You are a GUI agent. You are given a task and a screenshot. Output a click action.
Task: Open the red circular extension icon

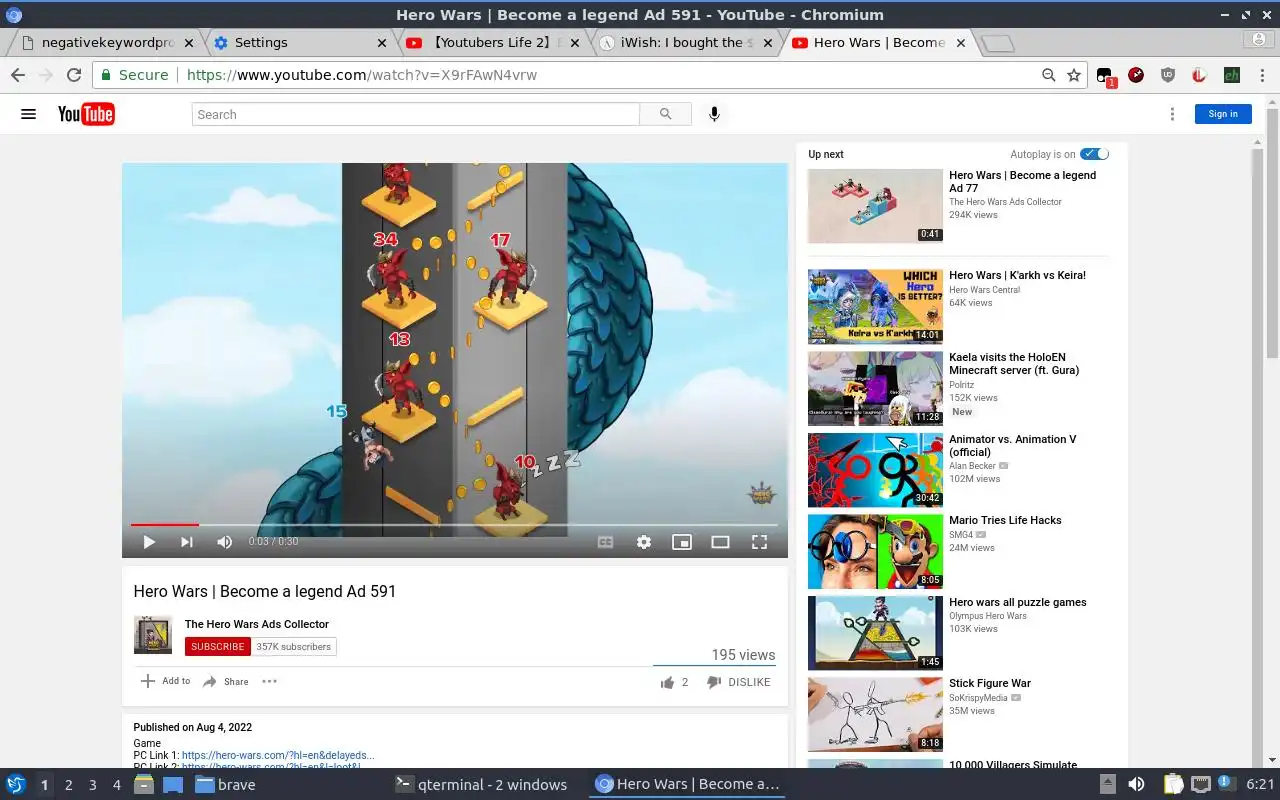1136,75
